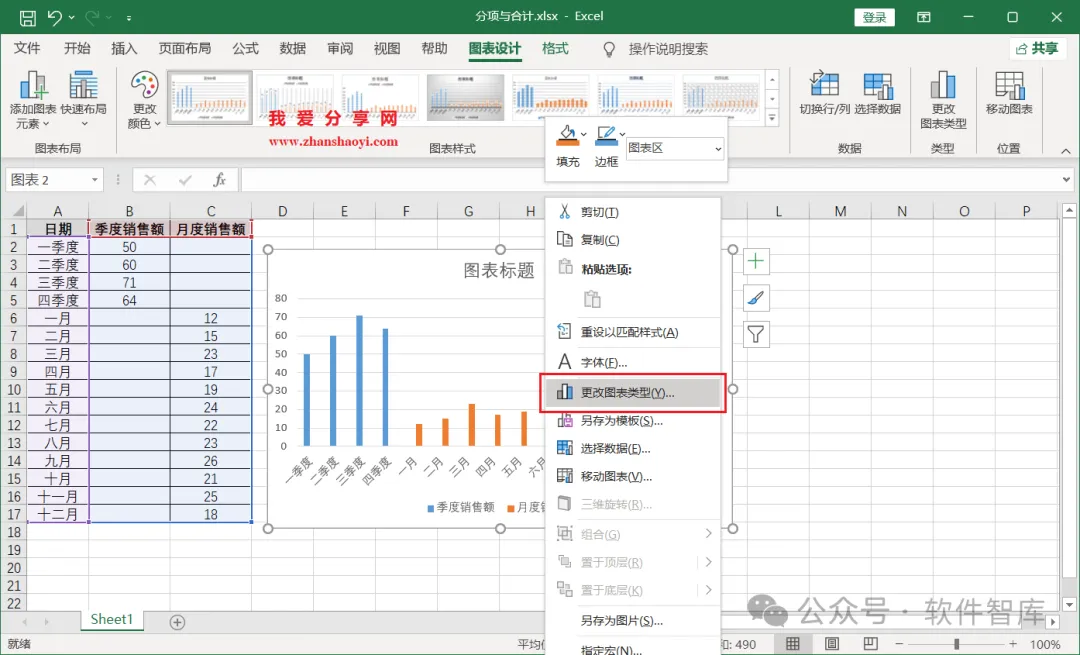Switch to Normal view icon in status bar

(793, 643)
